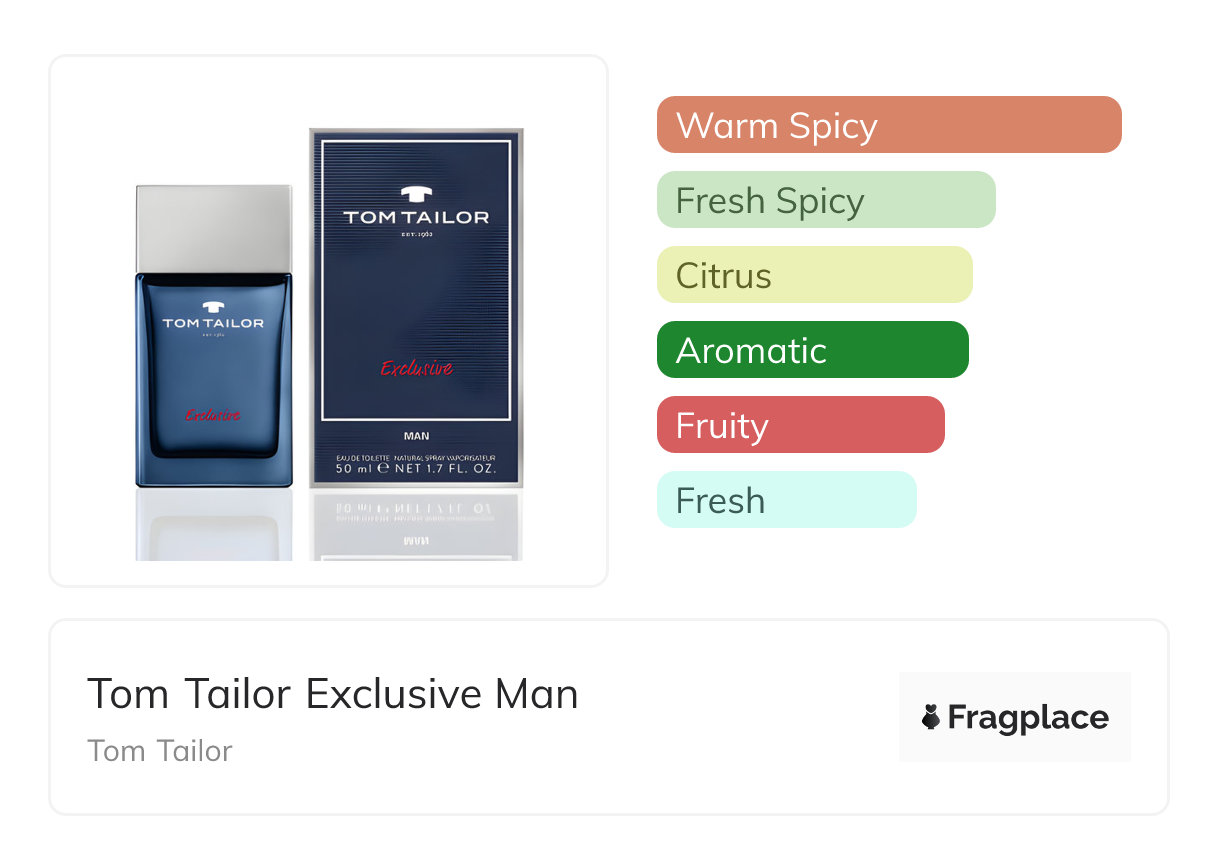Image resolution: width=1218 pixels, height=864 pixels.
Task: Click the Tom Tailor box logo emblem
Action: point(416,195)
